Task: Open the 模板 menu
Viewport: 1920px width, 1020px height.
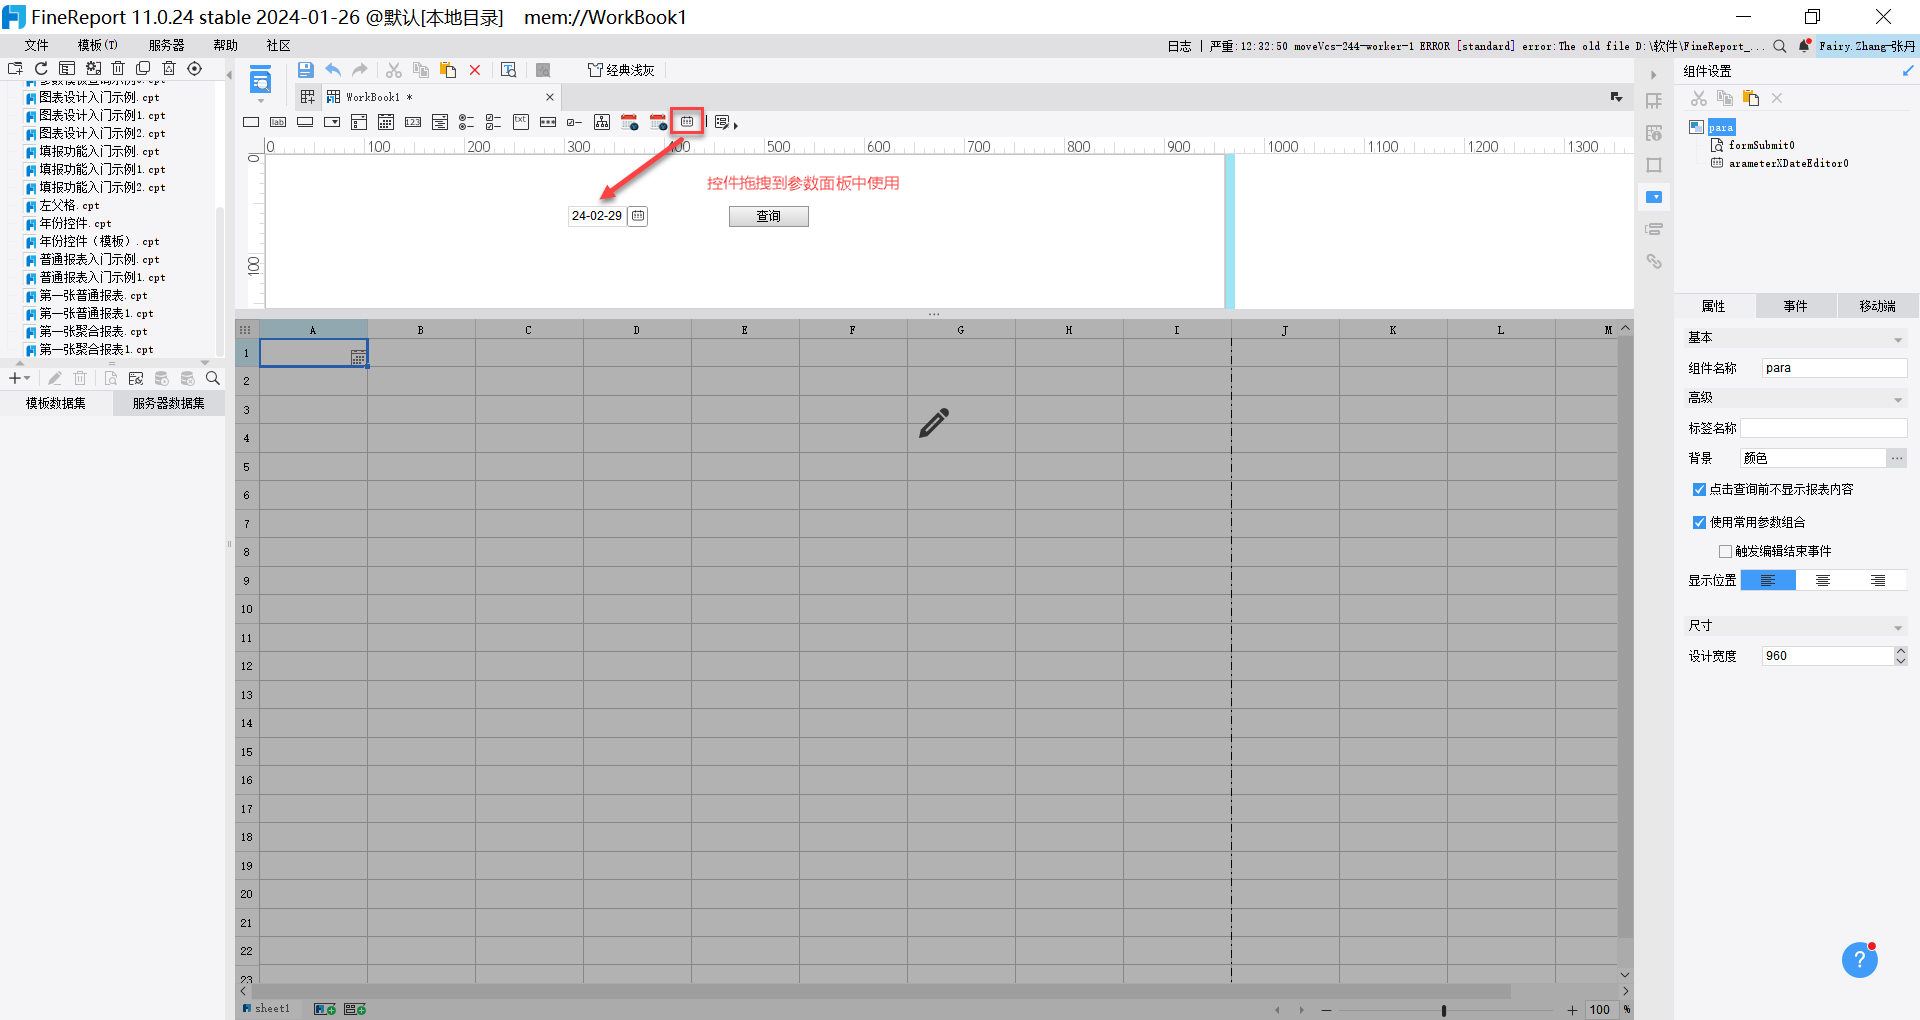Action: click(98, 46)
